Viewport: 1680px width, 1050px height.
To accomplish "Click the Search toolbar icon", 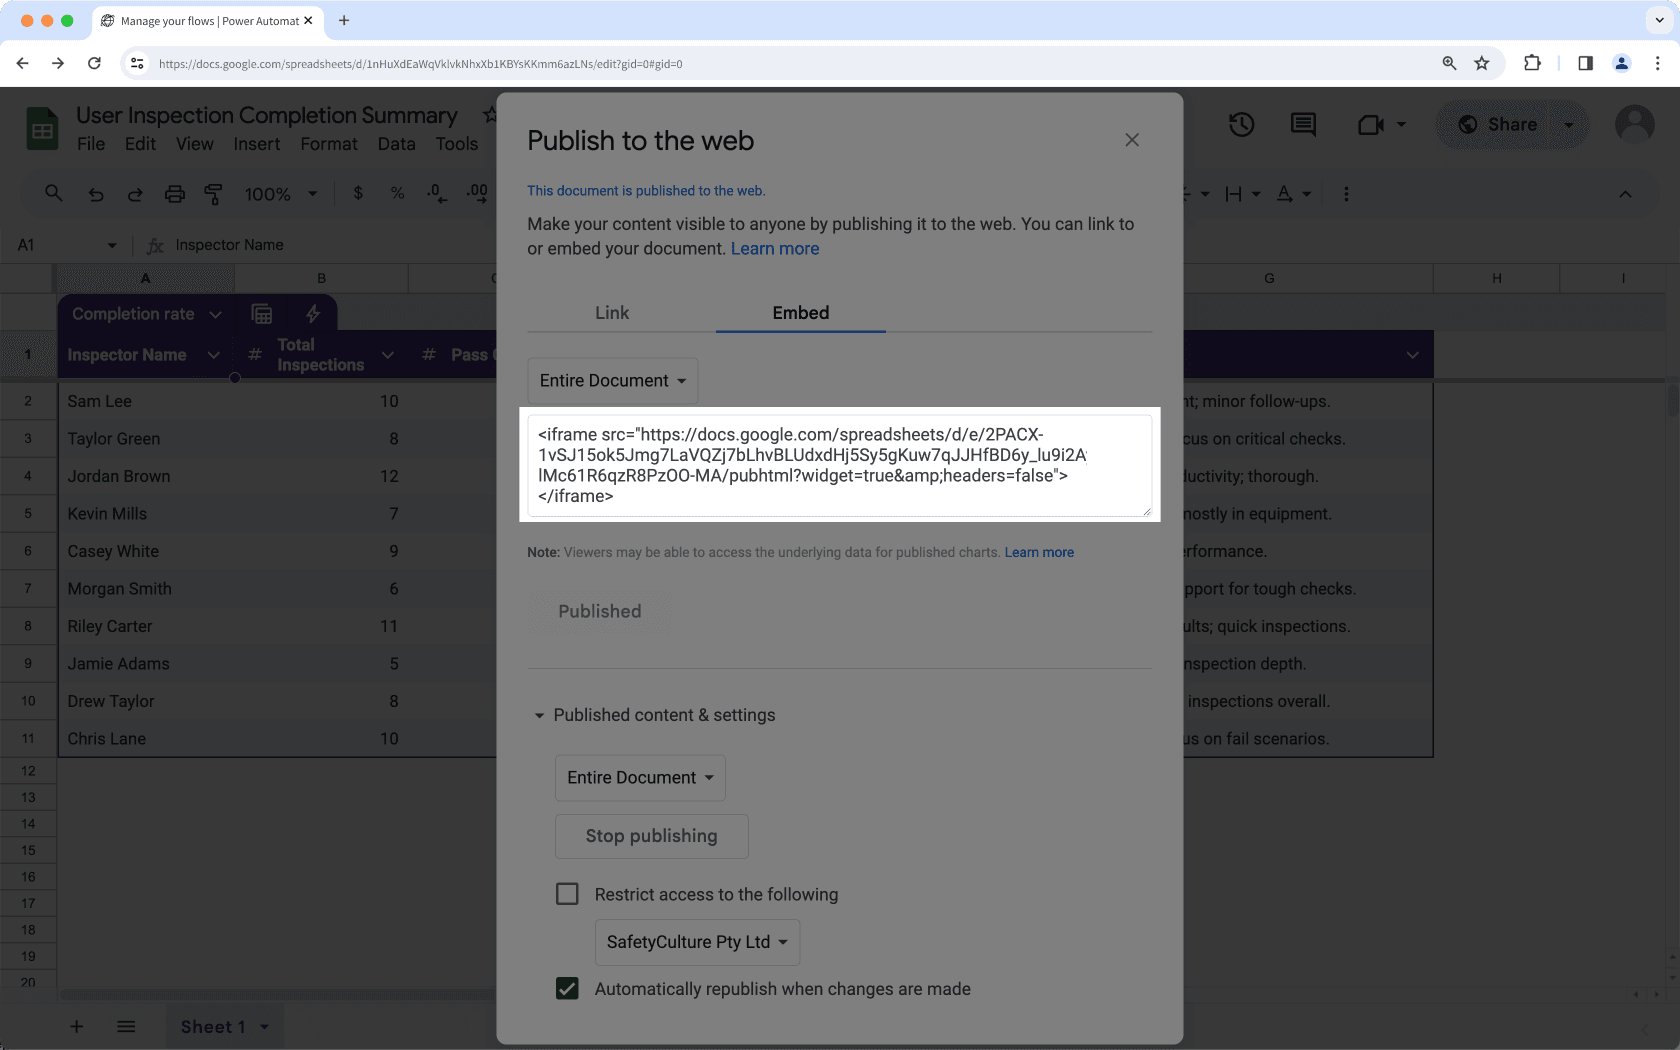I will click(x=53, y=194).
